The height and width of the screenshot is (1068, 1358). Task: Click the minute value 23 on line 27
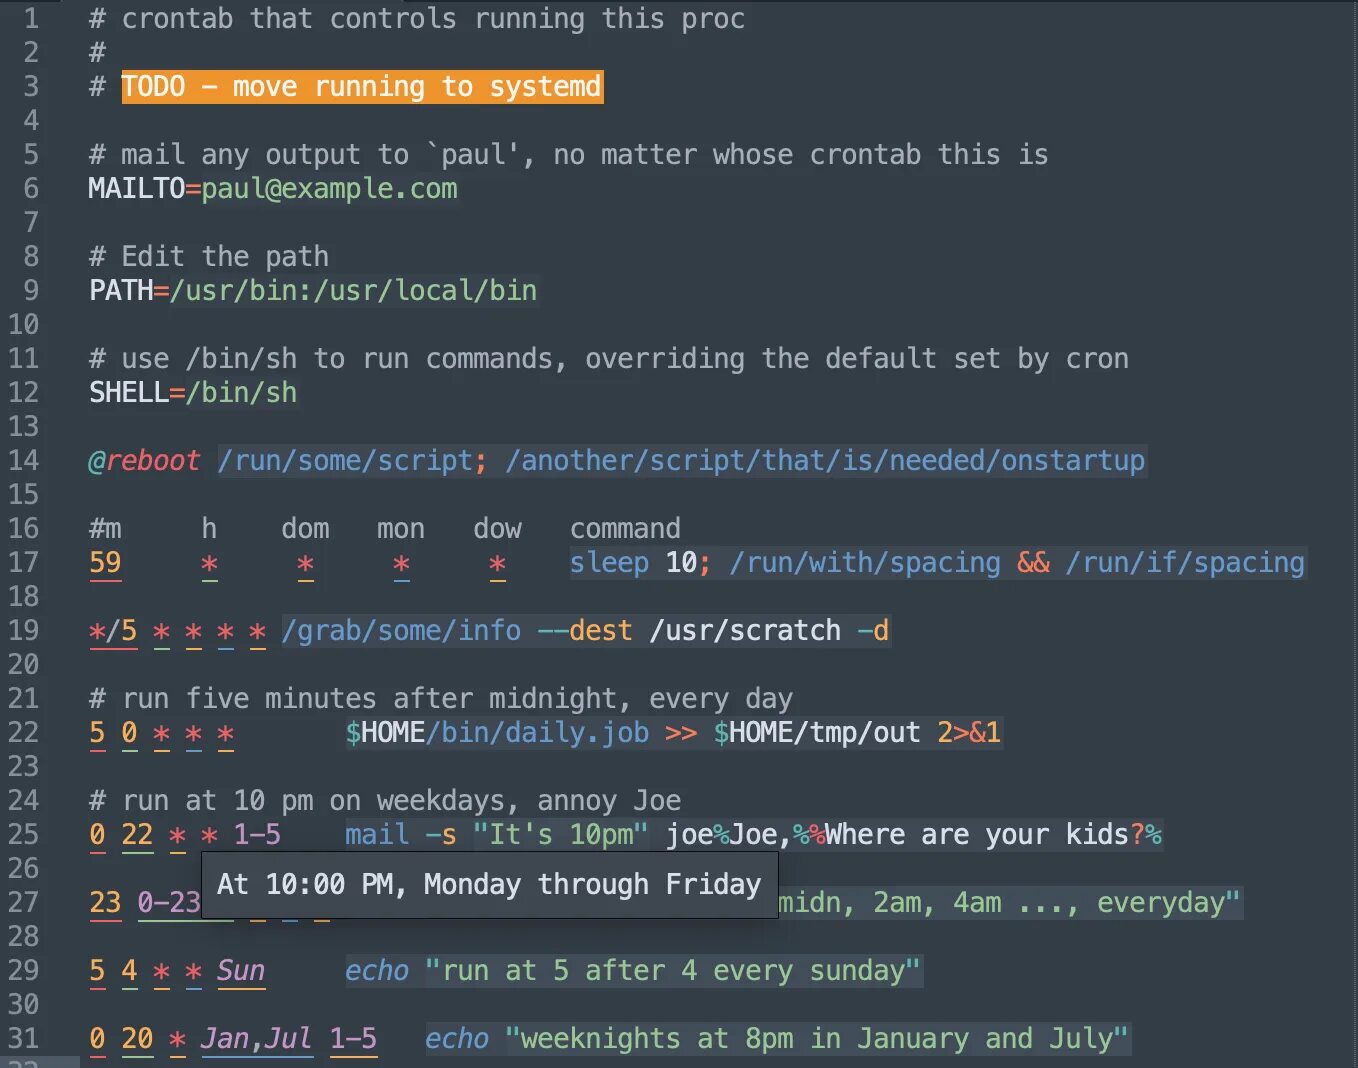(x=105, y=903)
